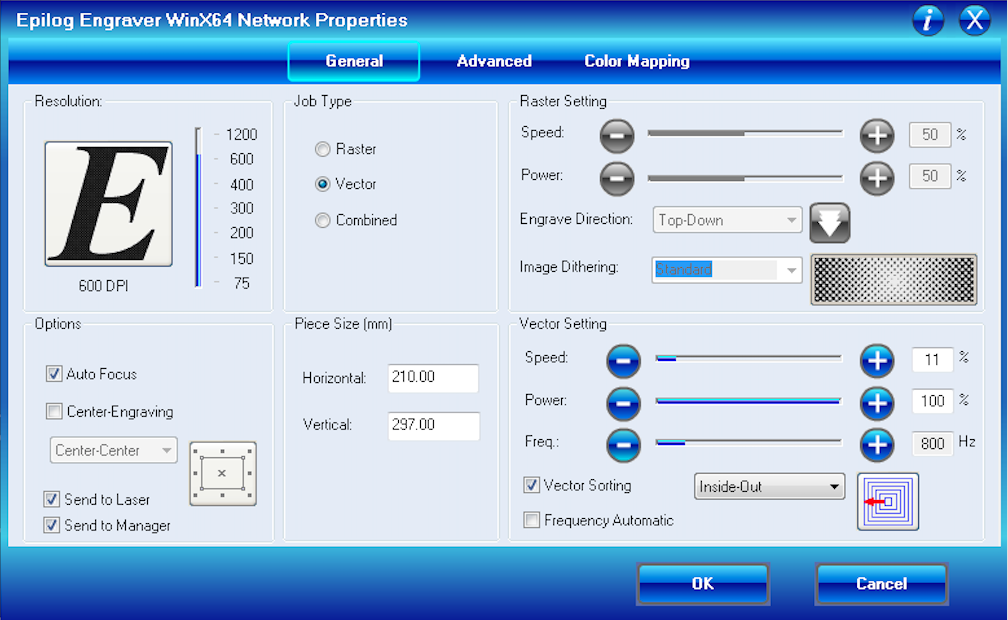Click the Raster Power percent value field
Viewport: 1008px width, 620px height.
coord(930,176)
